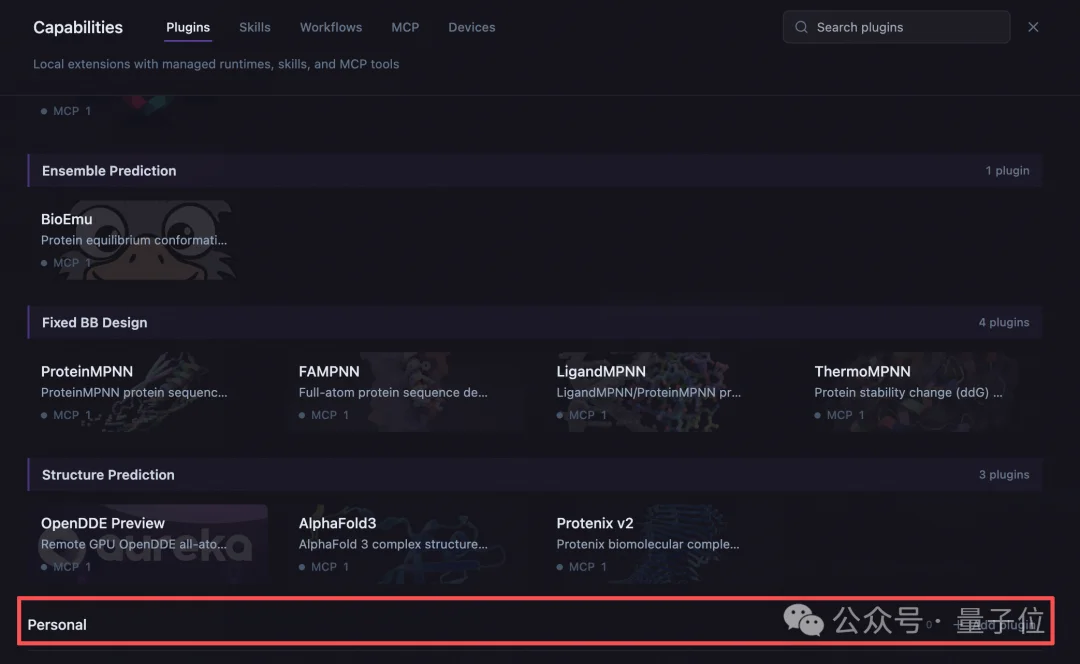Click the MCP 1 badge under LigandMPNN
The height and width of the screenshot is (664, 1080).
pyautogui.click(x=582, y=415)
